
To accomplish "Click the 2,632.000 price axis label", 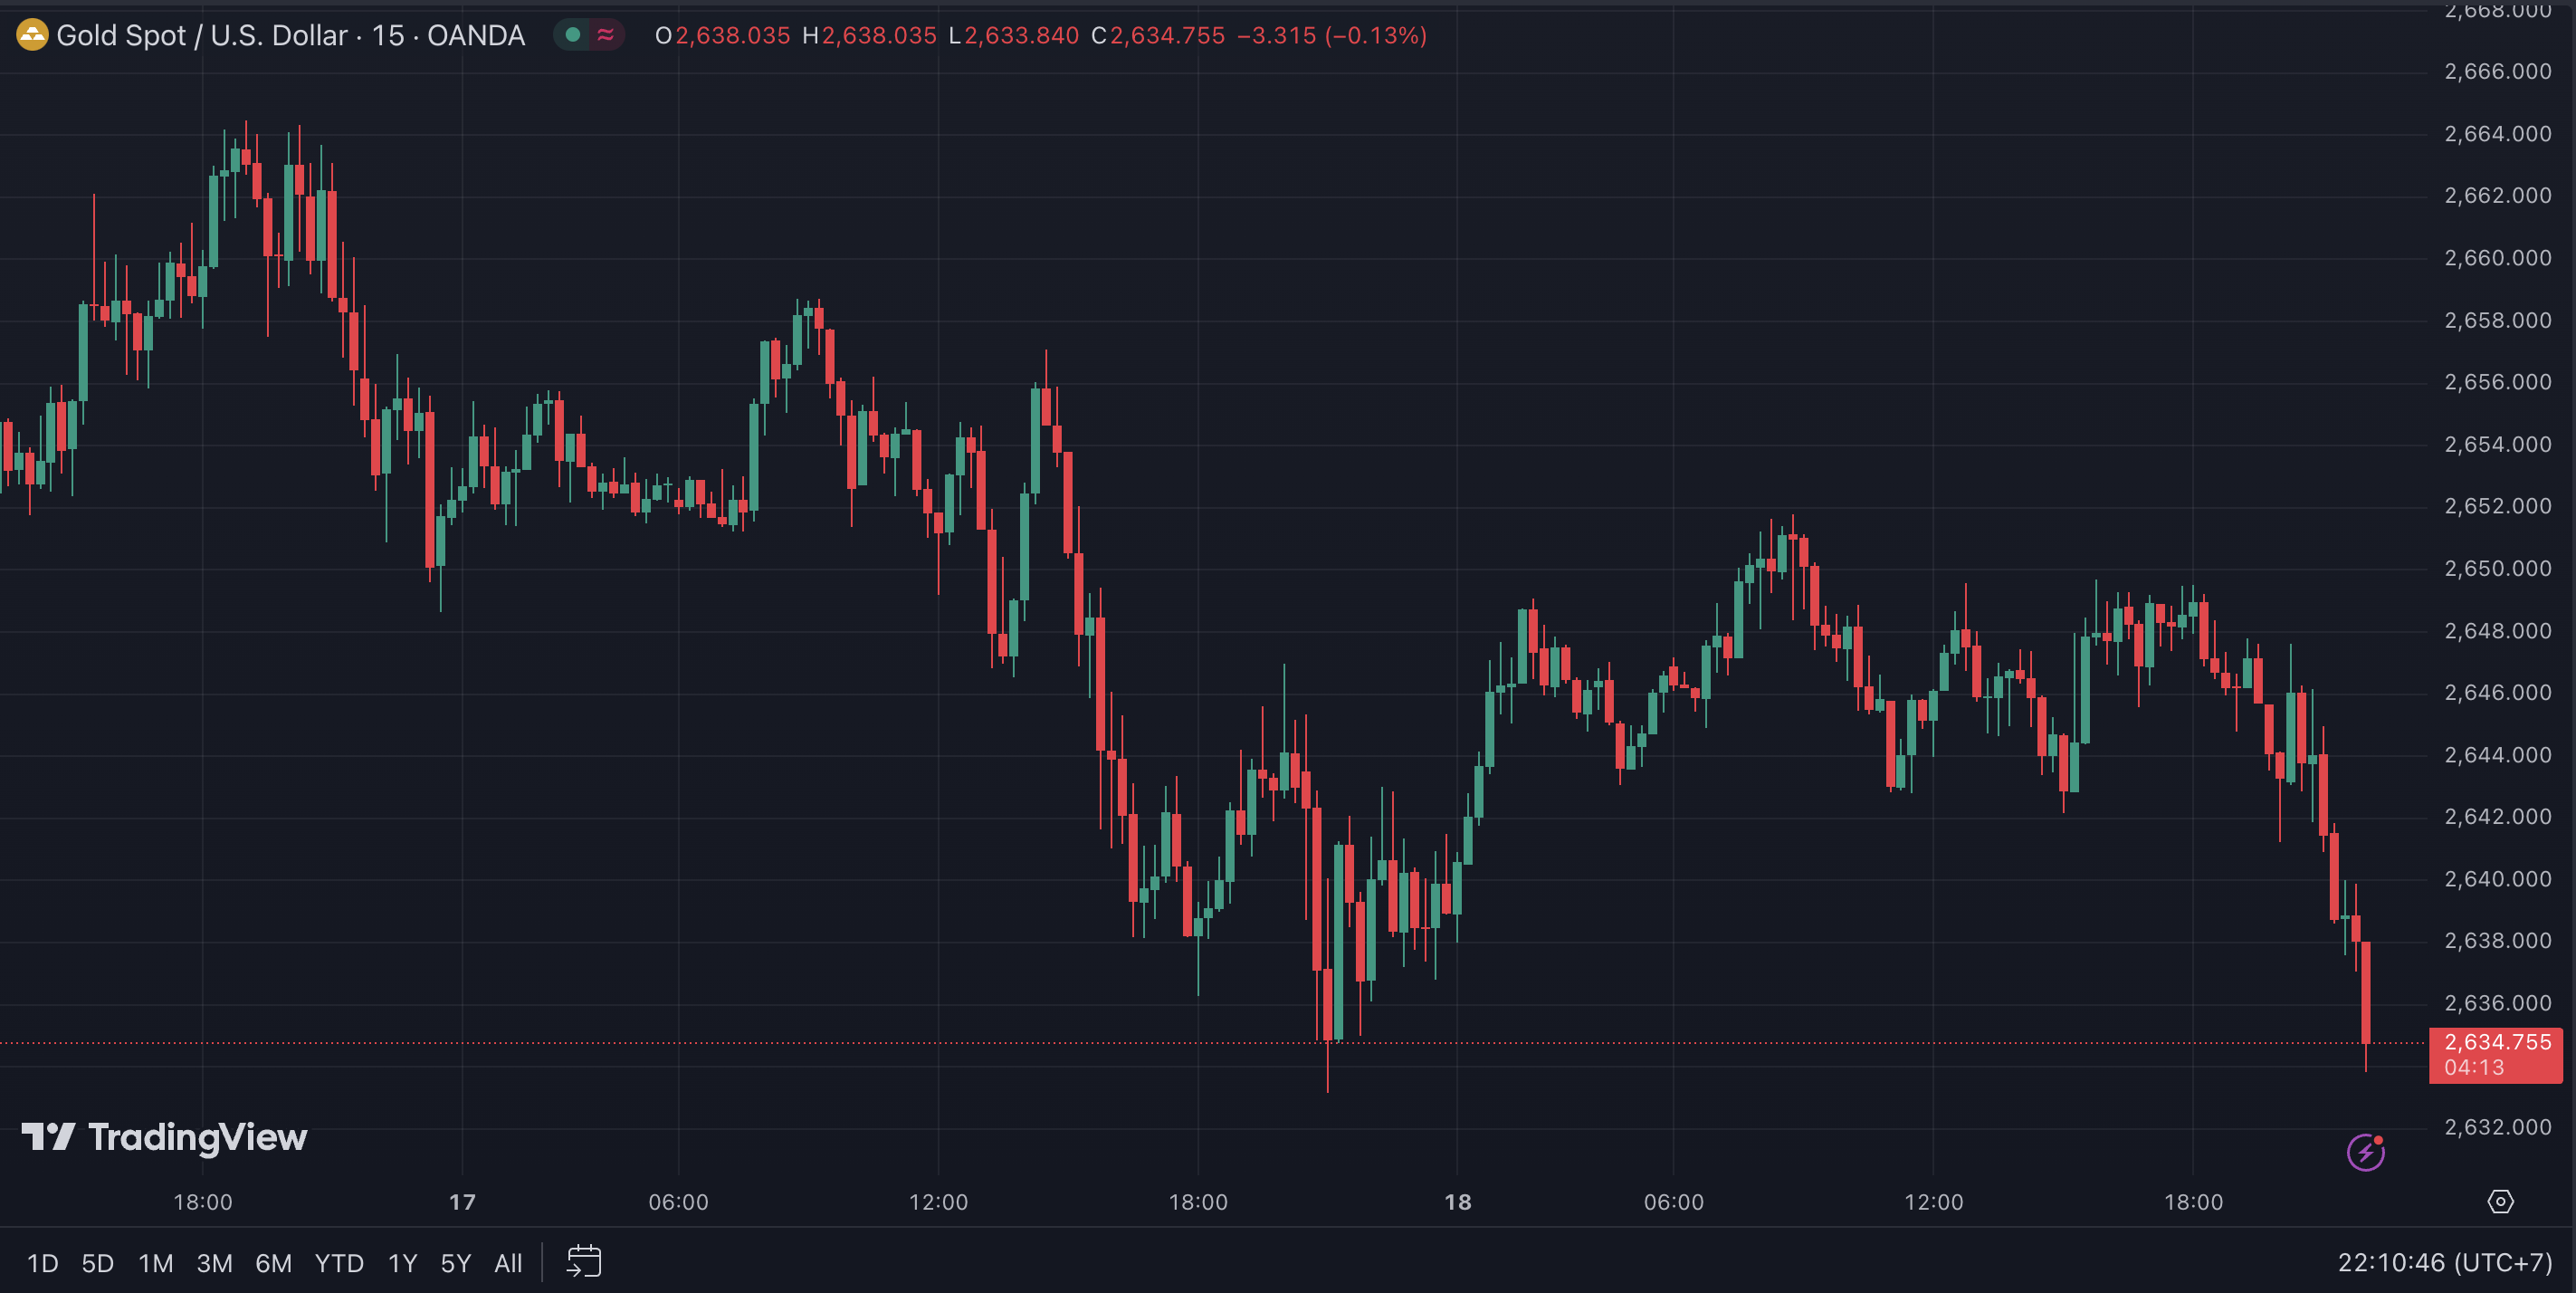I will click(x=2497, y=1127).
